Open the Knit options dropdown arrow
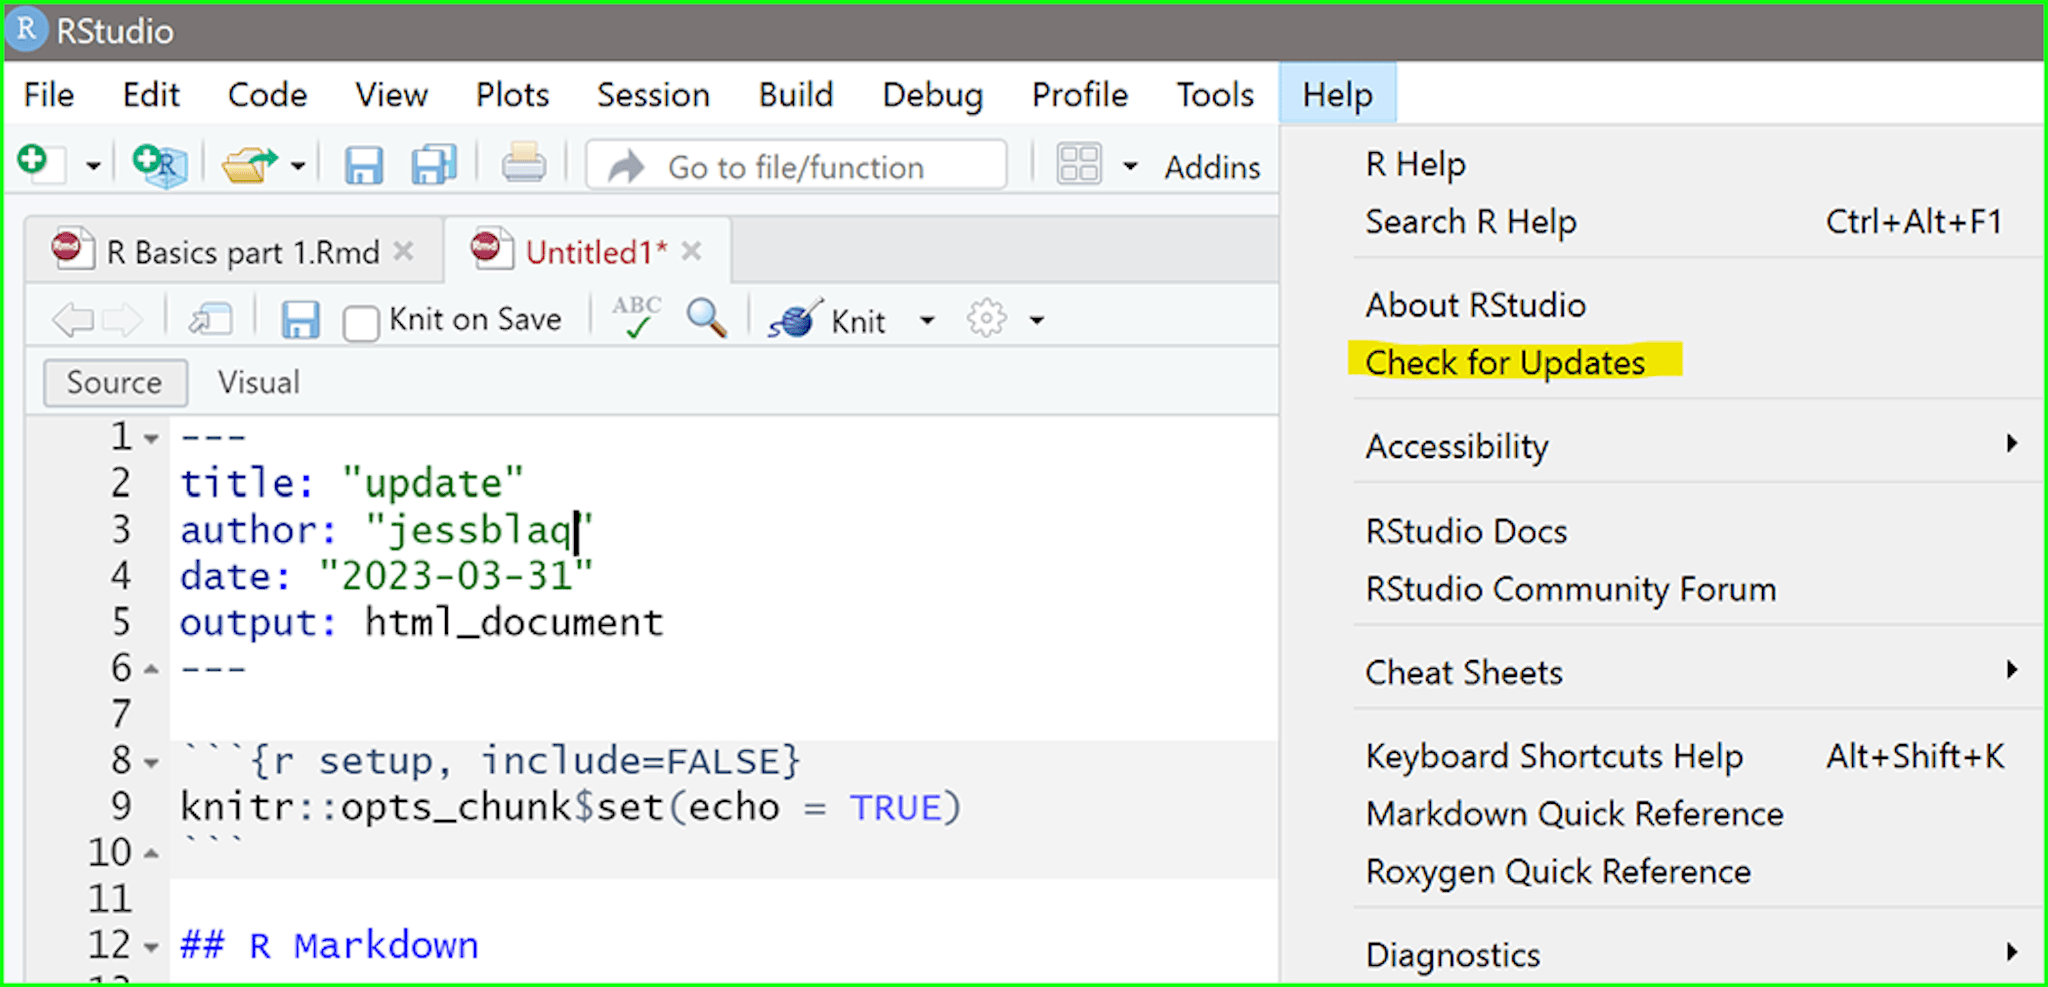The height and width of the screenshot is (987, 2048). (x=927, y=321)
